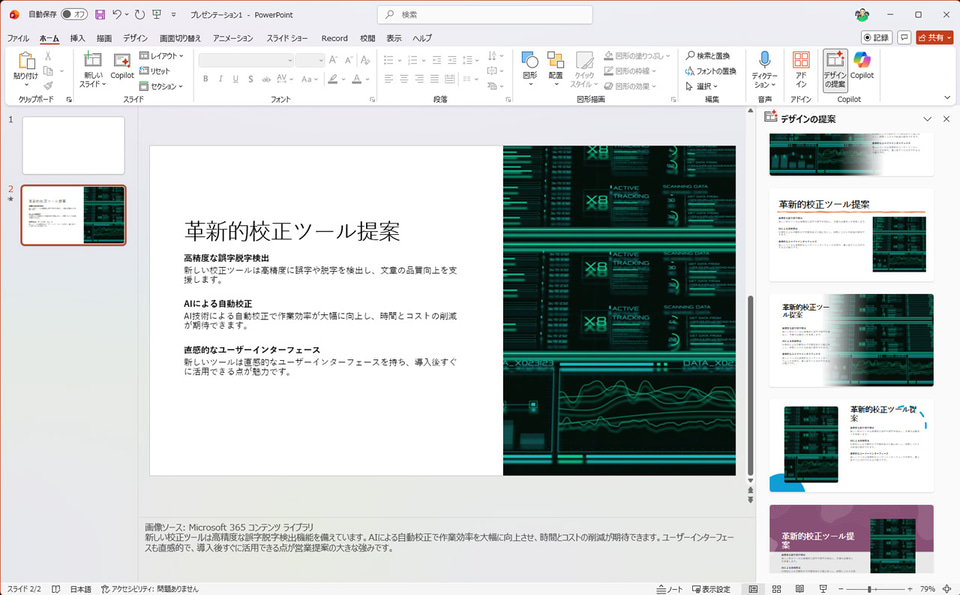Open the colorful Copilot button in ribbon
This screenshot has width=960, height=595.
pyautogui.click(x=861, y=65)
